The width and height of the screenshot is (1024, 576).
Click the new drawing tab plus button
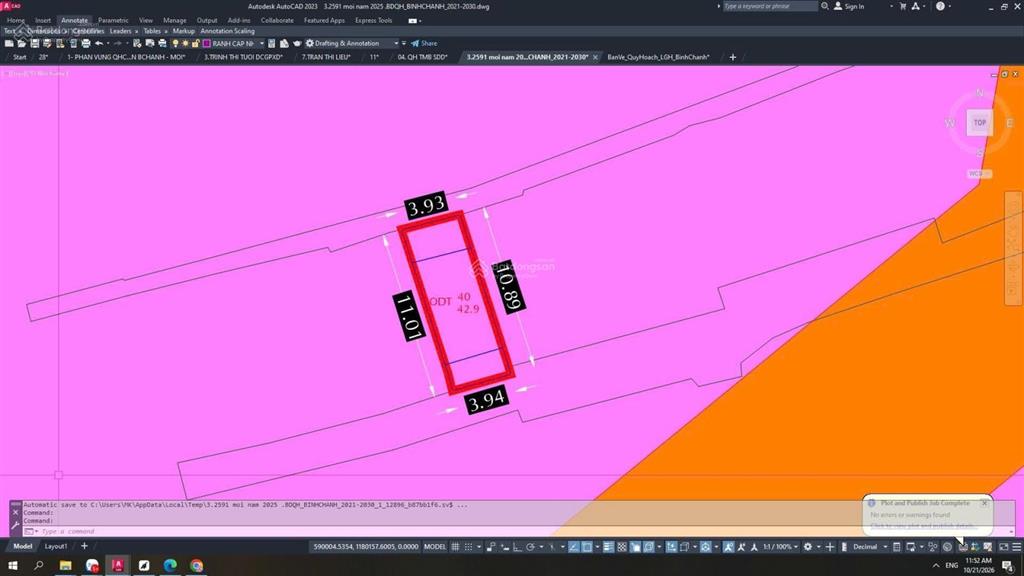(733, 57)
